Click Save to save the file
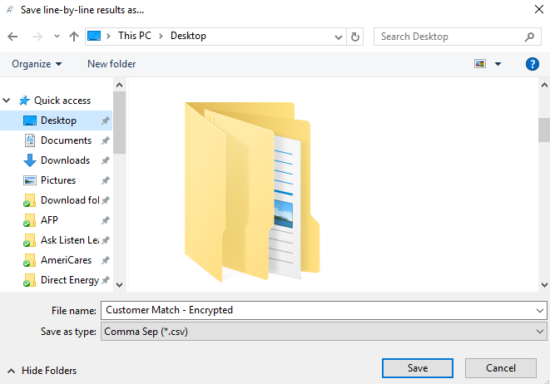Image resolution: width=550 pixels, height=384 pixels. pyautogui.click(x=417, y=368)
